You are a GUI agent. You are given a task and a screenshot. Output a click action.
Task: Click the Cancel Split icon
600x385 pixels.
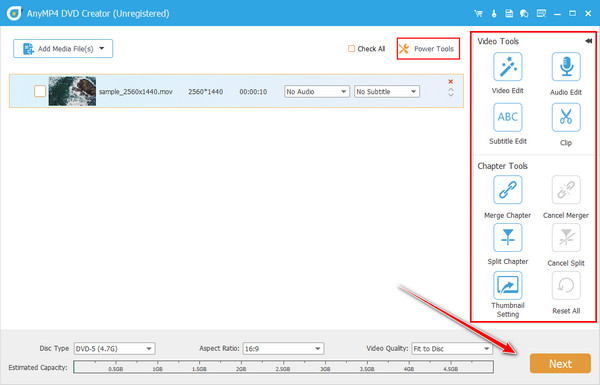(x=566, y=237)
